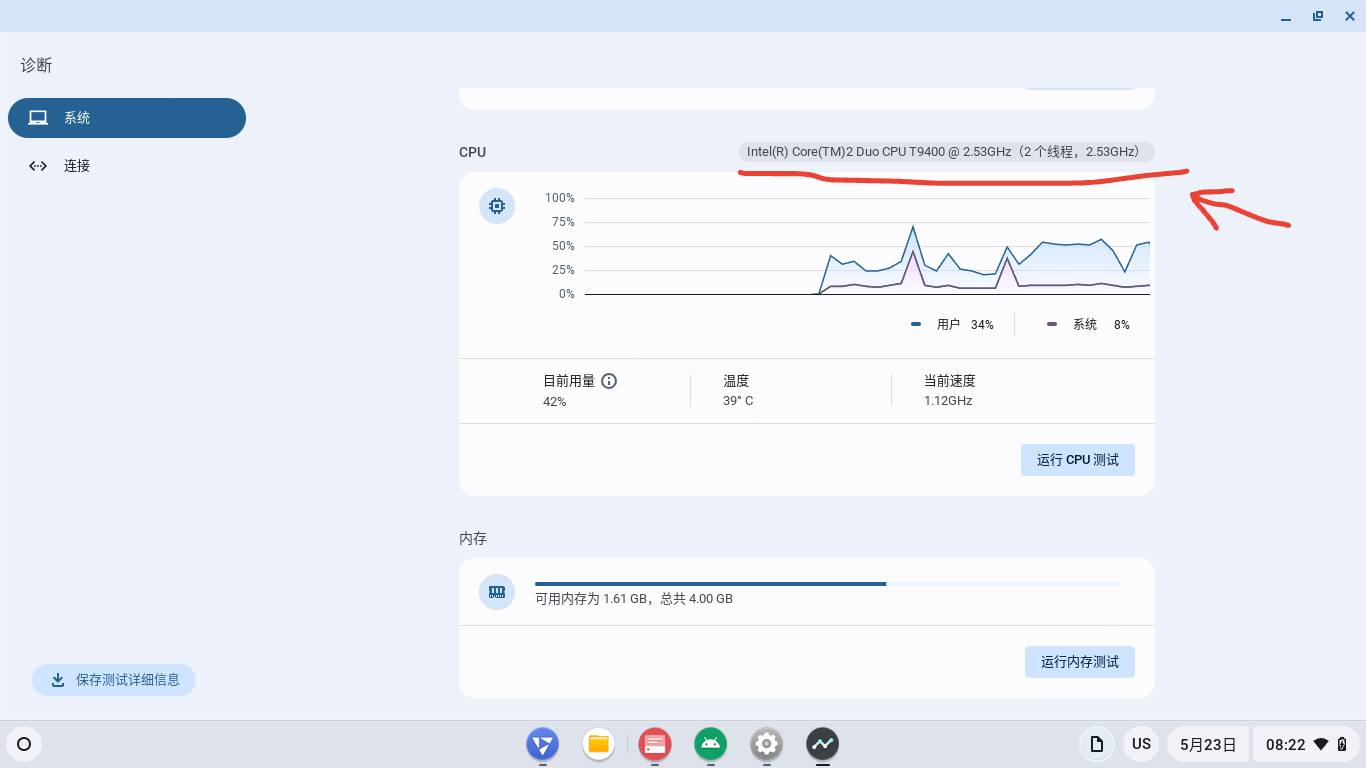The image size is (1366, 768).
Task: Click the CPU section heading
Action: (x=472, y=152)
